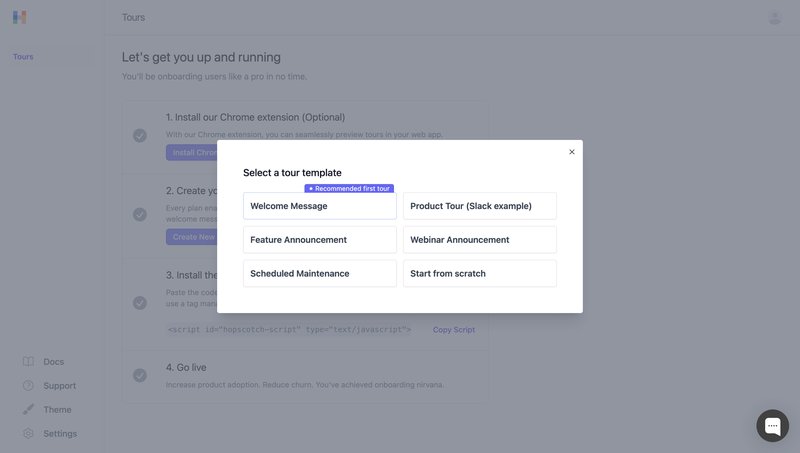Close the tour template dialog
The height and width of the screenshot is (453, 800).
[x=572, y=152]
